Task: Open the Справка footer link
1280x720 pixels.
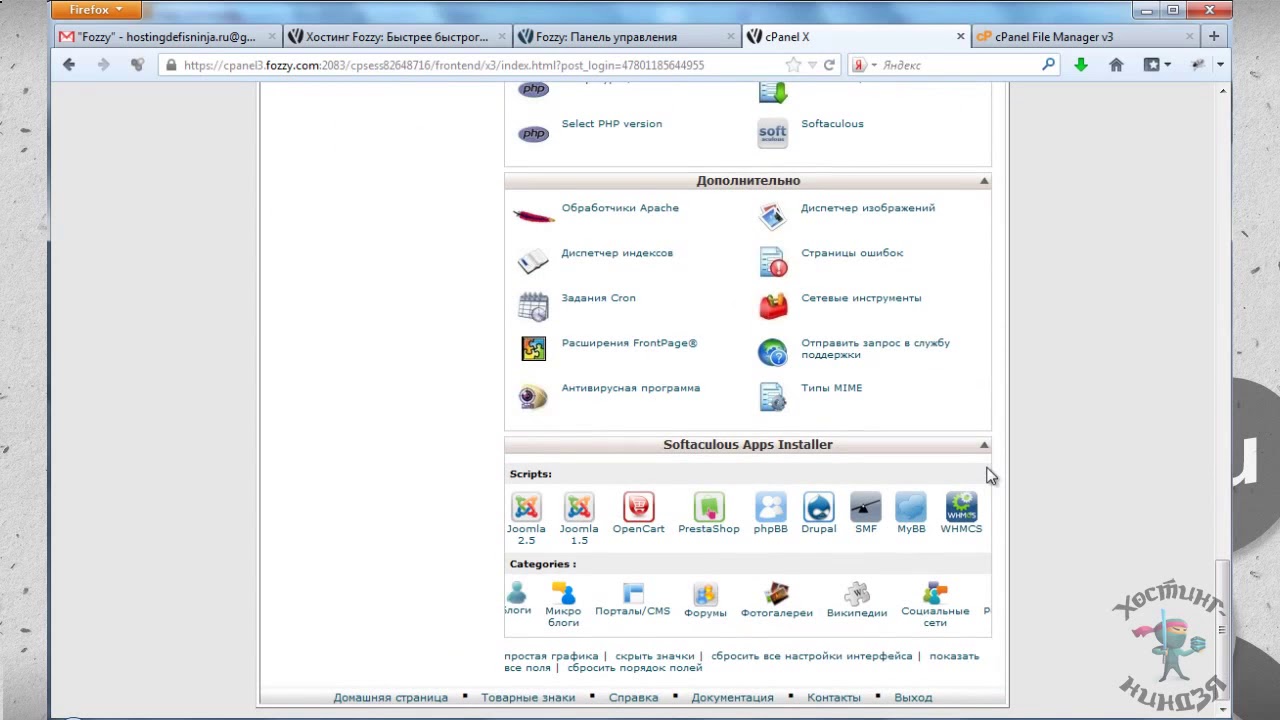Action: click(x=634, y=698)
